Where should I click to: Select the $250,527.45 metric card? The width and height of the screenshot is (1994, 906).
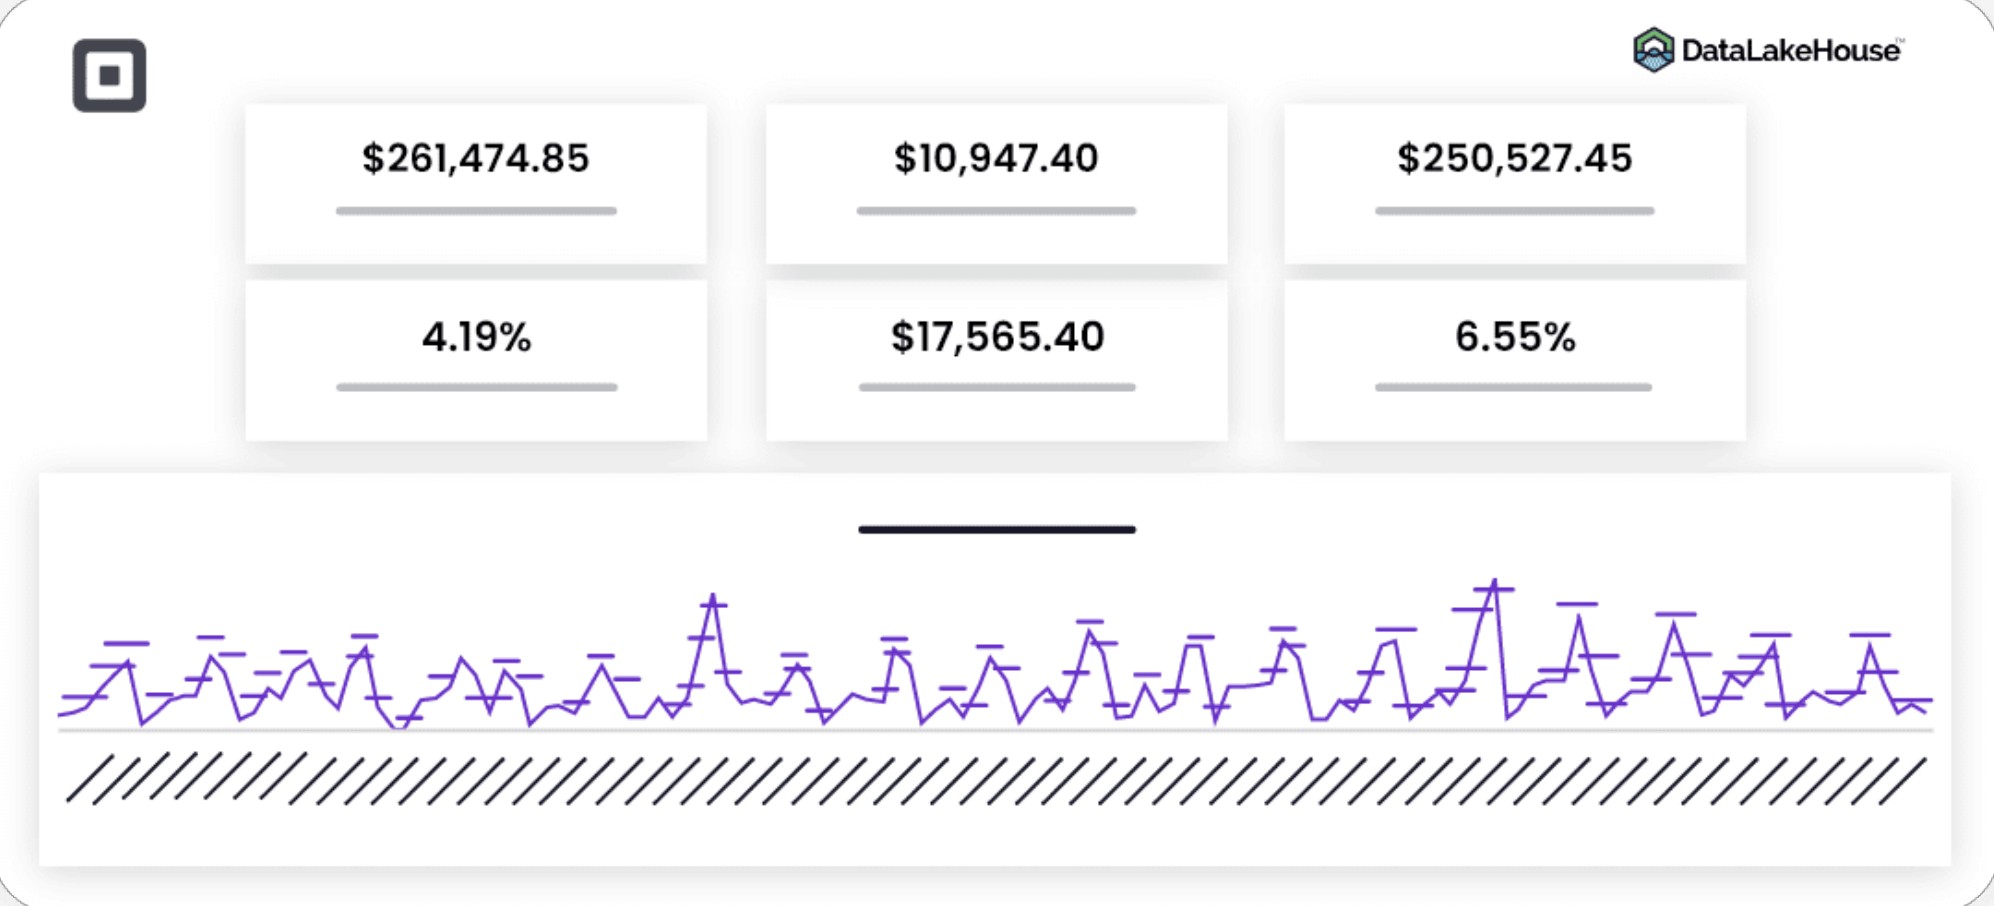click(x=1515, y=184)
